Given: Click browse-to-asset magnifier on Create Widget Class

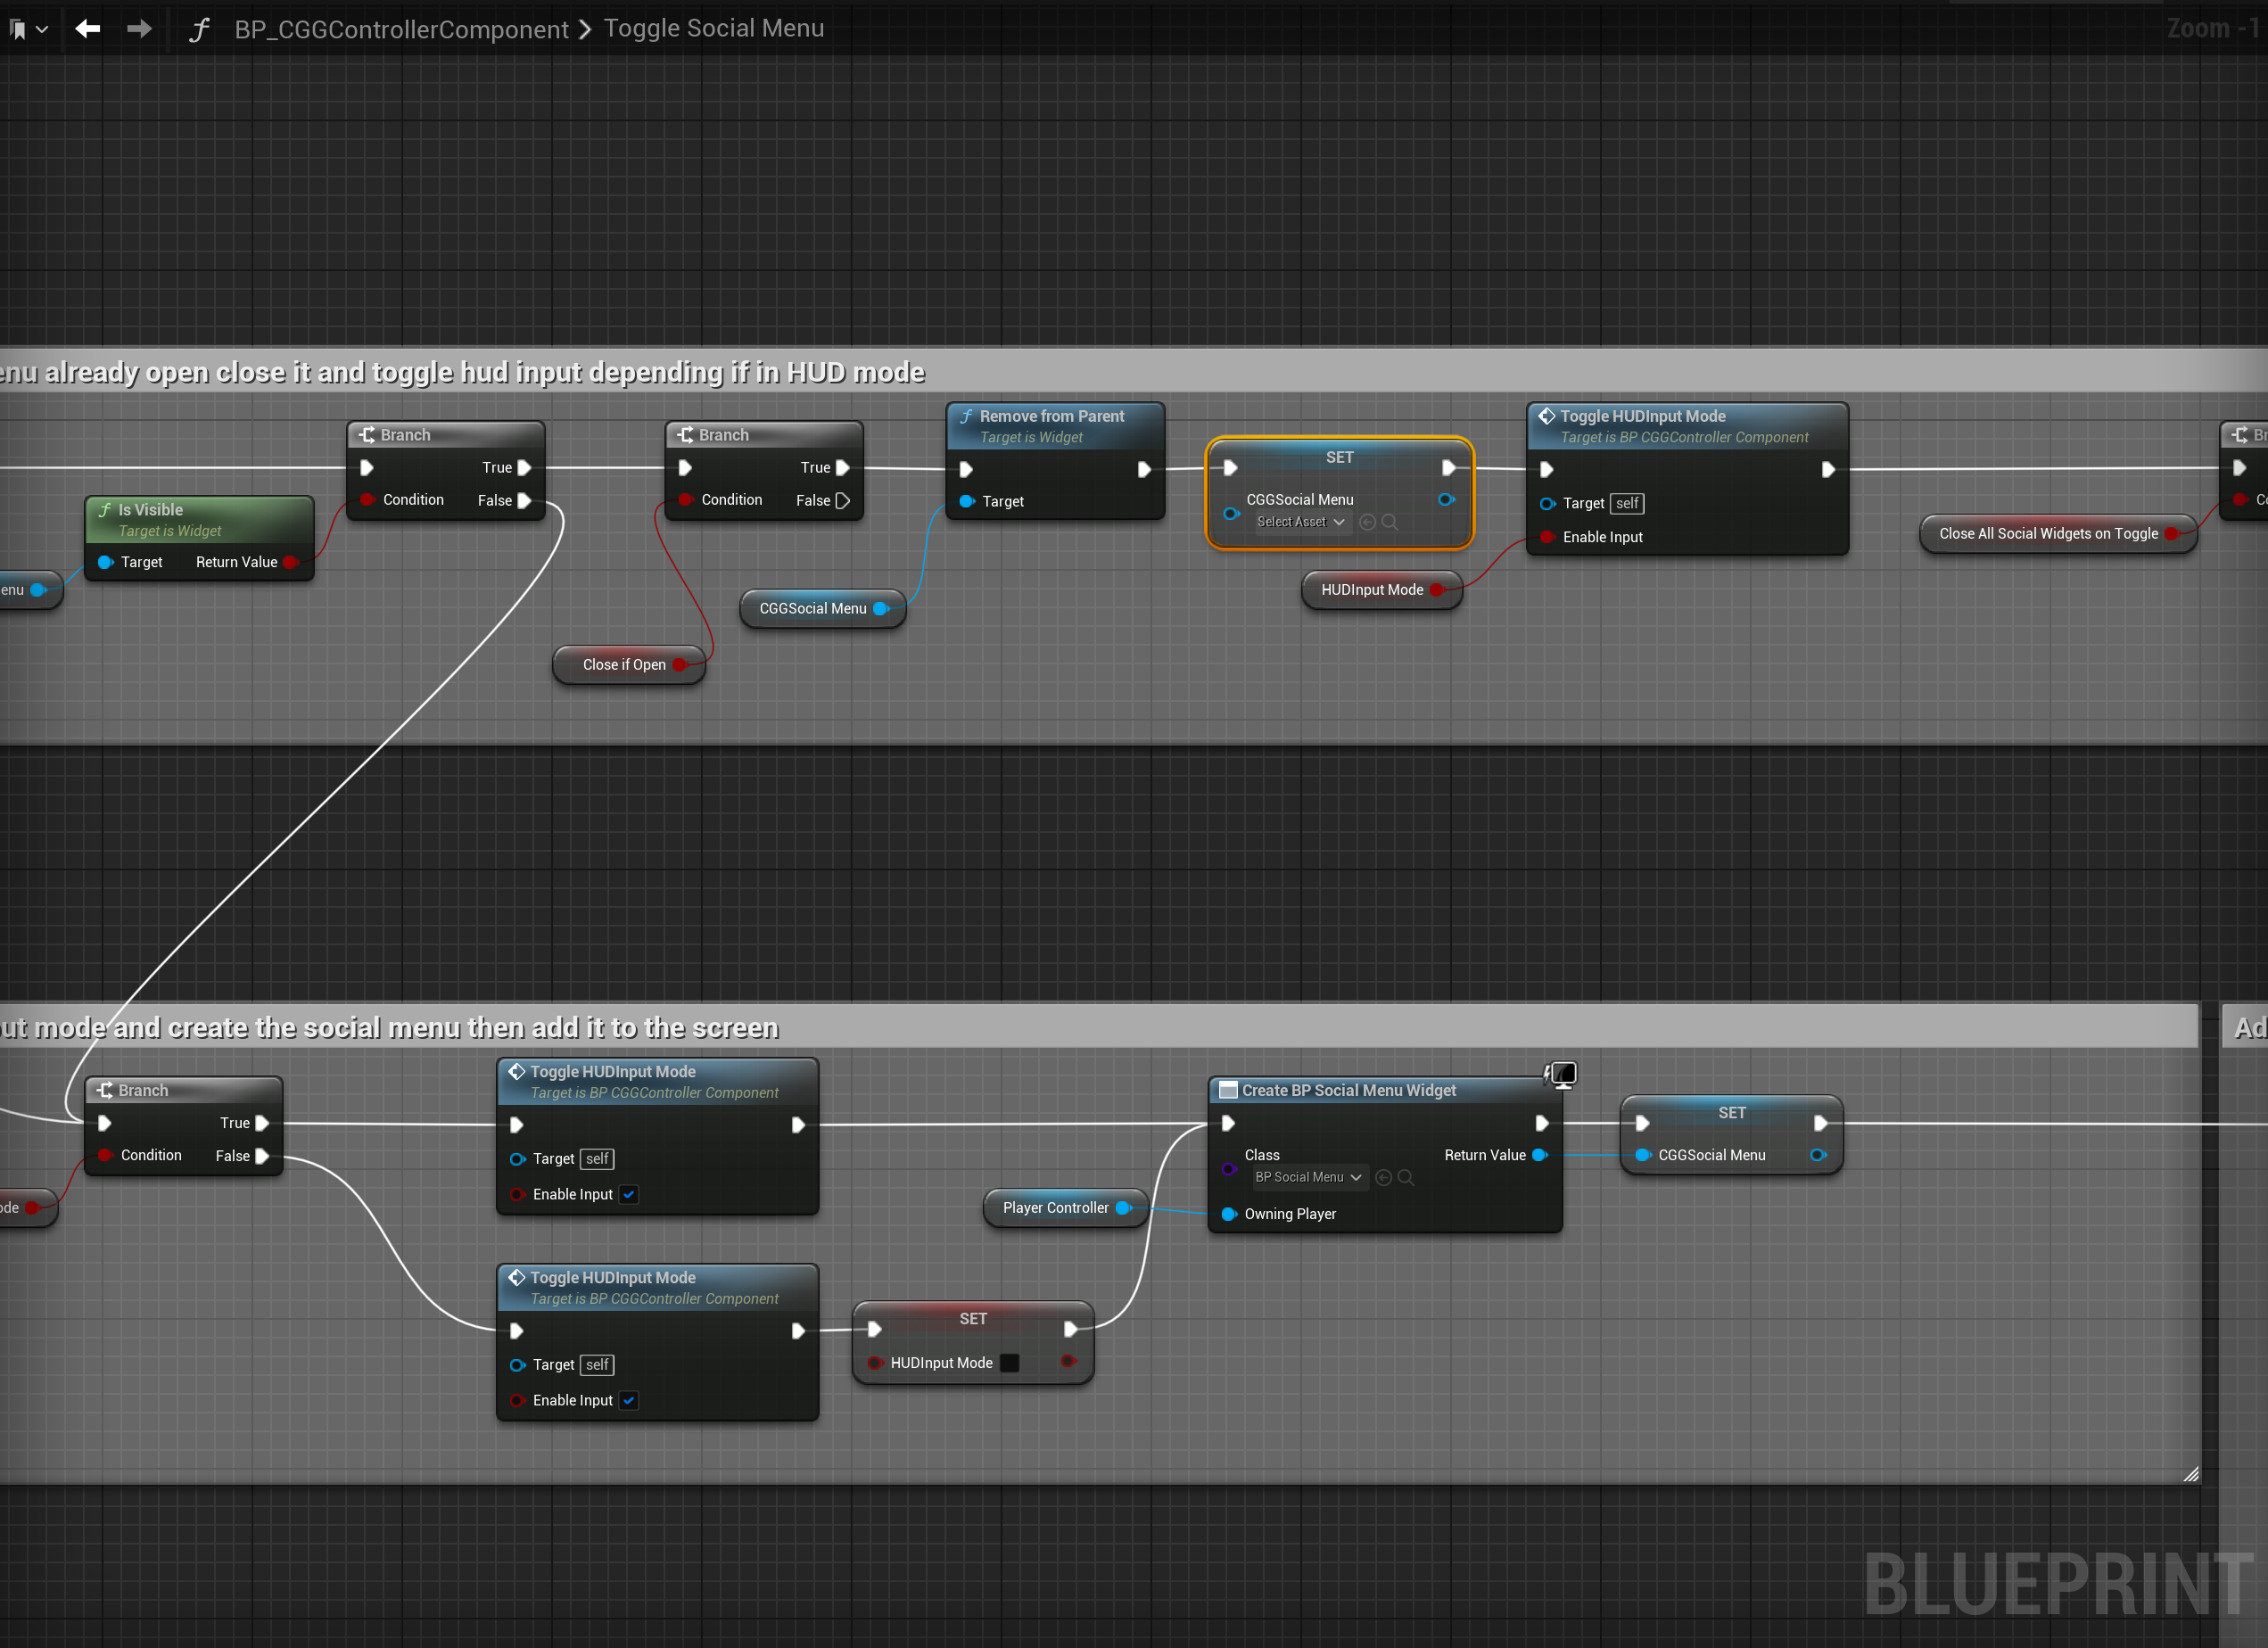Looking at the screenshot, I should [x=1406, y=1178].
